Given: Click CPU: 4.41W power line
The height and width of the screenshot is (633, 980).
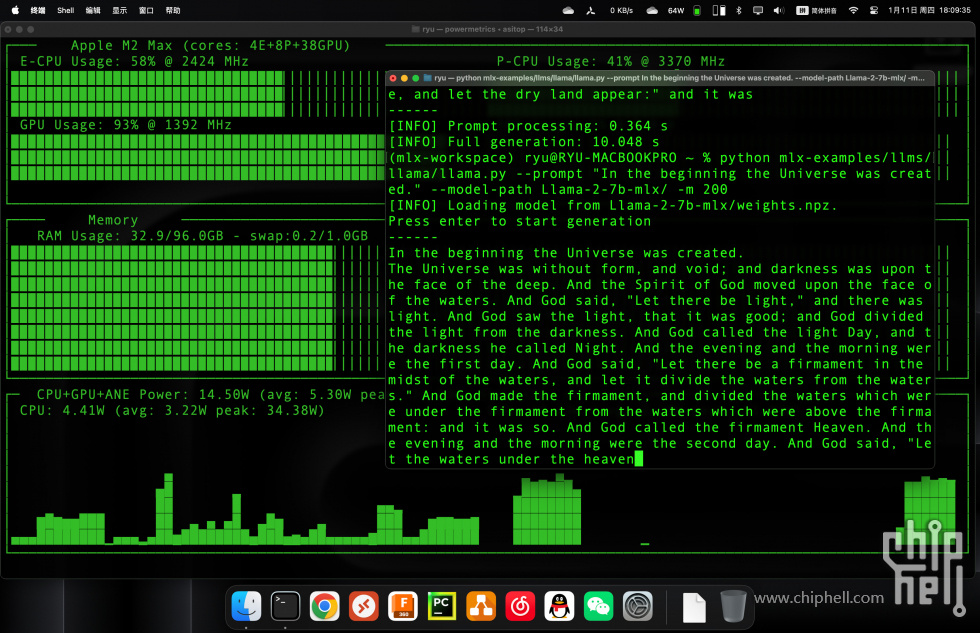Looking at the screenshot, I should click(x=172, y=411).
